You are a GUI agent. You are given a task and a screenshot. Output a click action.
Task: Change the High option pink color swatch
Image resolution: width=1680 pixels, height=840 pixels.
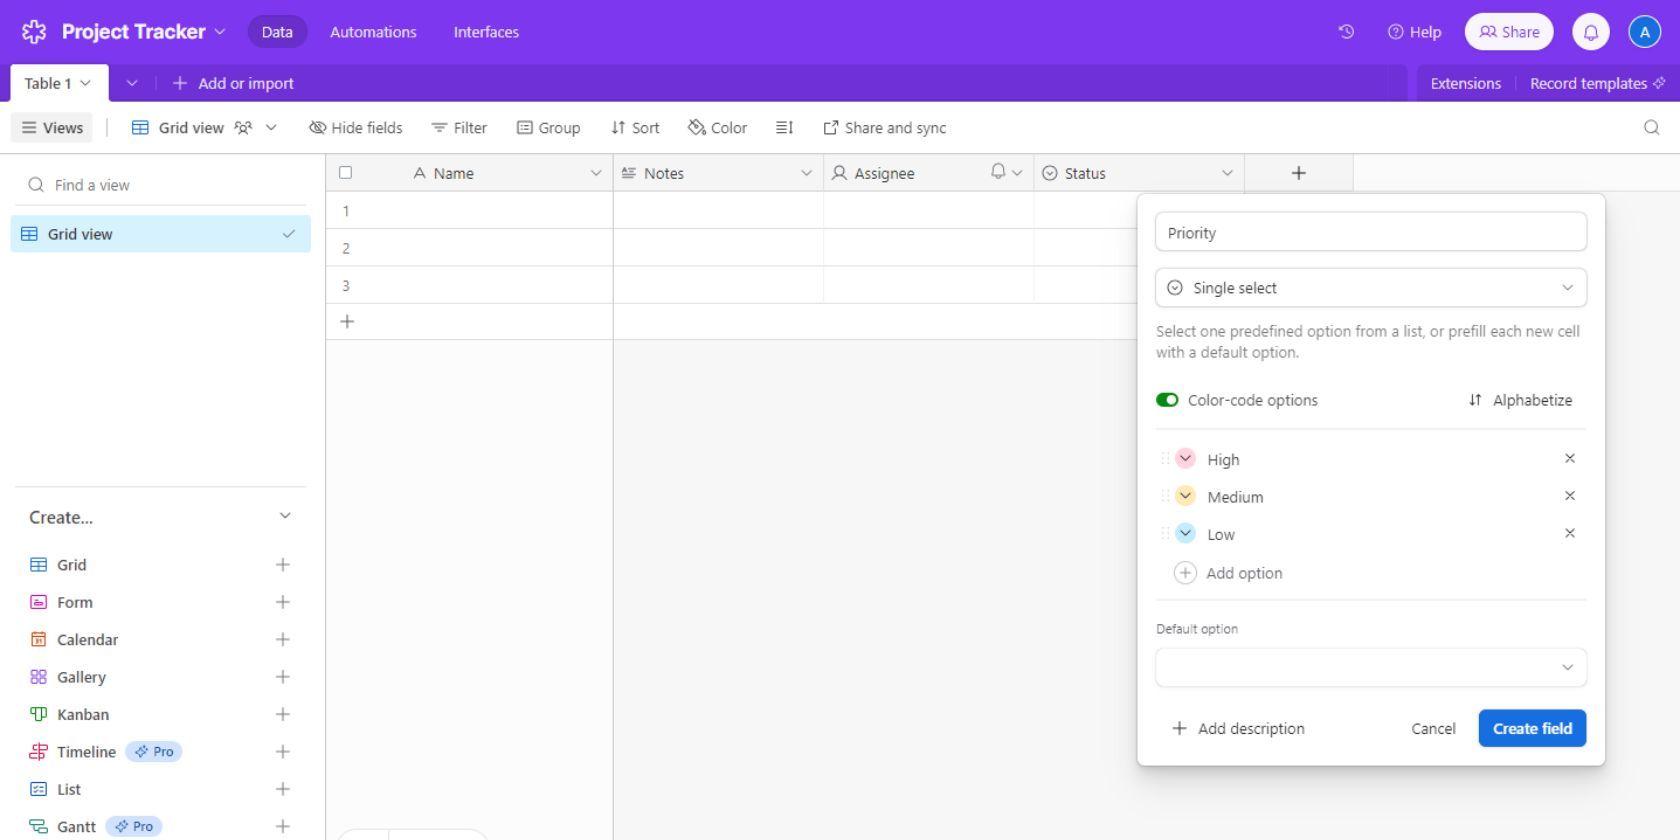pyautogui.click(x=1185, y=459)
